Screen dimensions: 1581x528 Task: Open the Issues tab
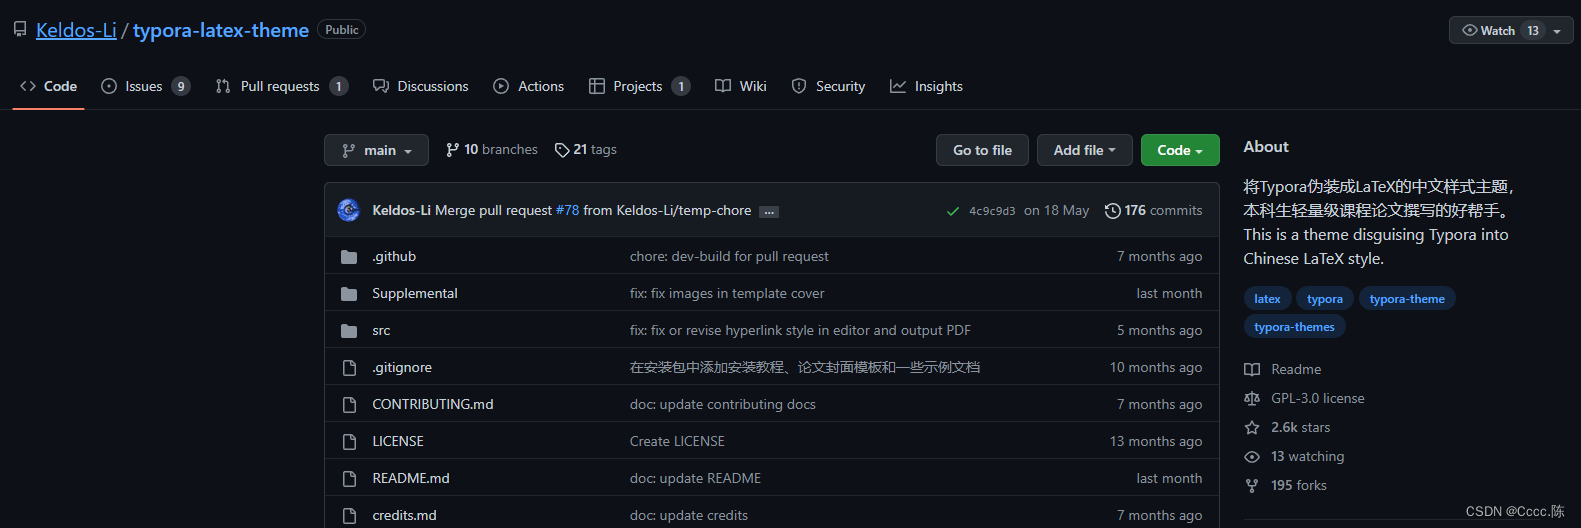pyautogui.click(x=145, y=86)
